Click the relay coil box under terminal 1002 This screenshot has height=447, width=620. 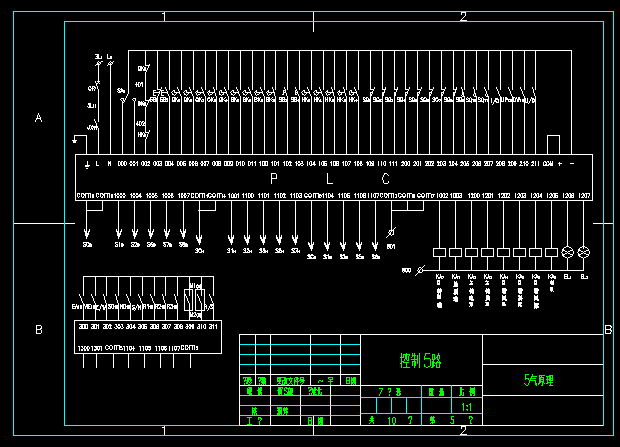(x=439, y=252)
